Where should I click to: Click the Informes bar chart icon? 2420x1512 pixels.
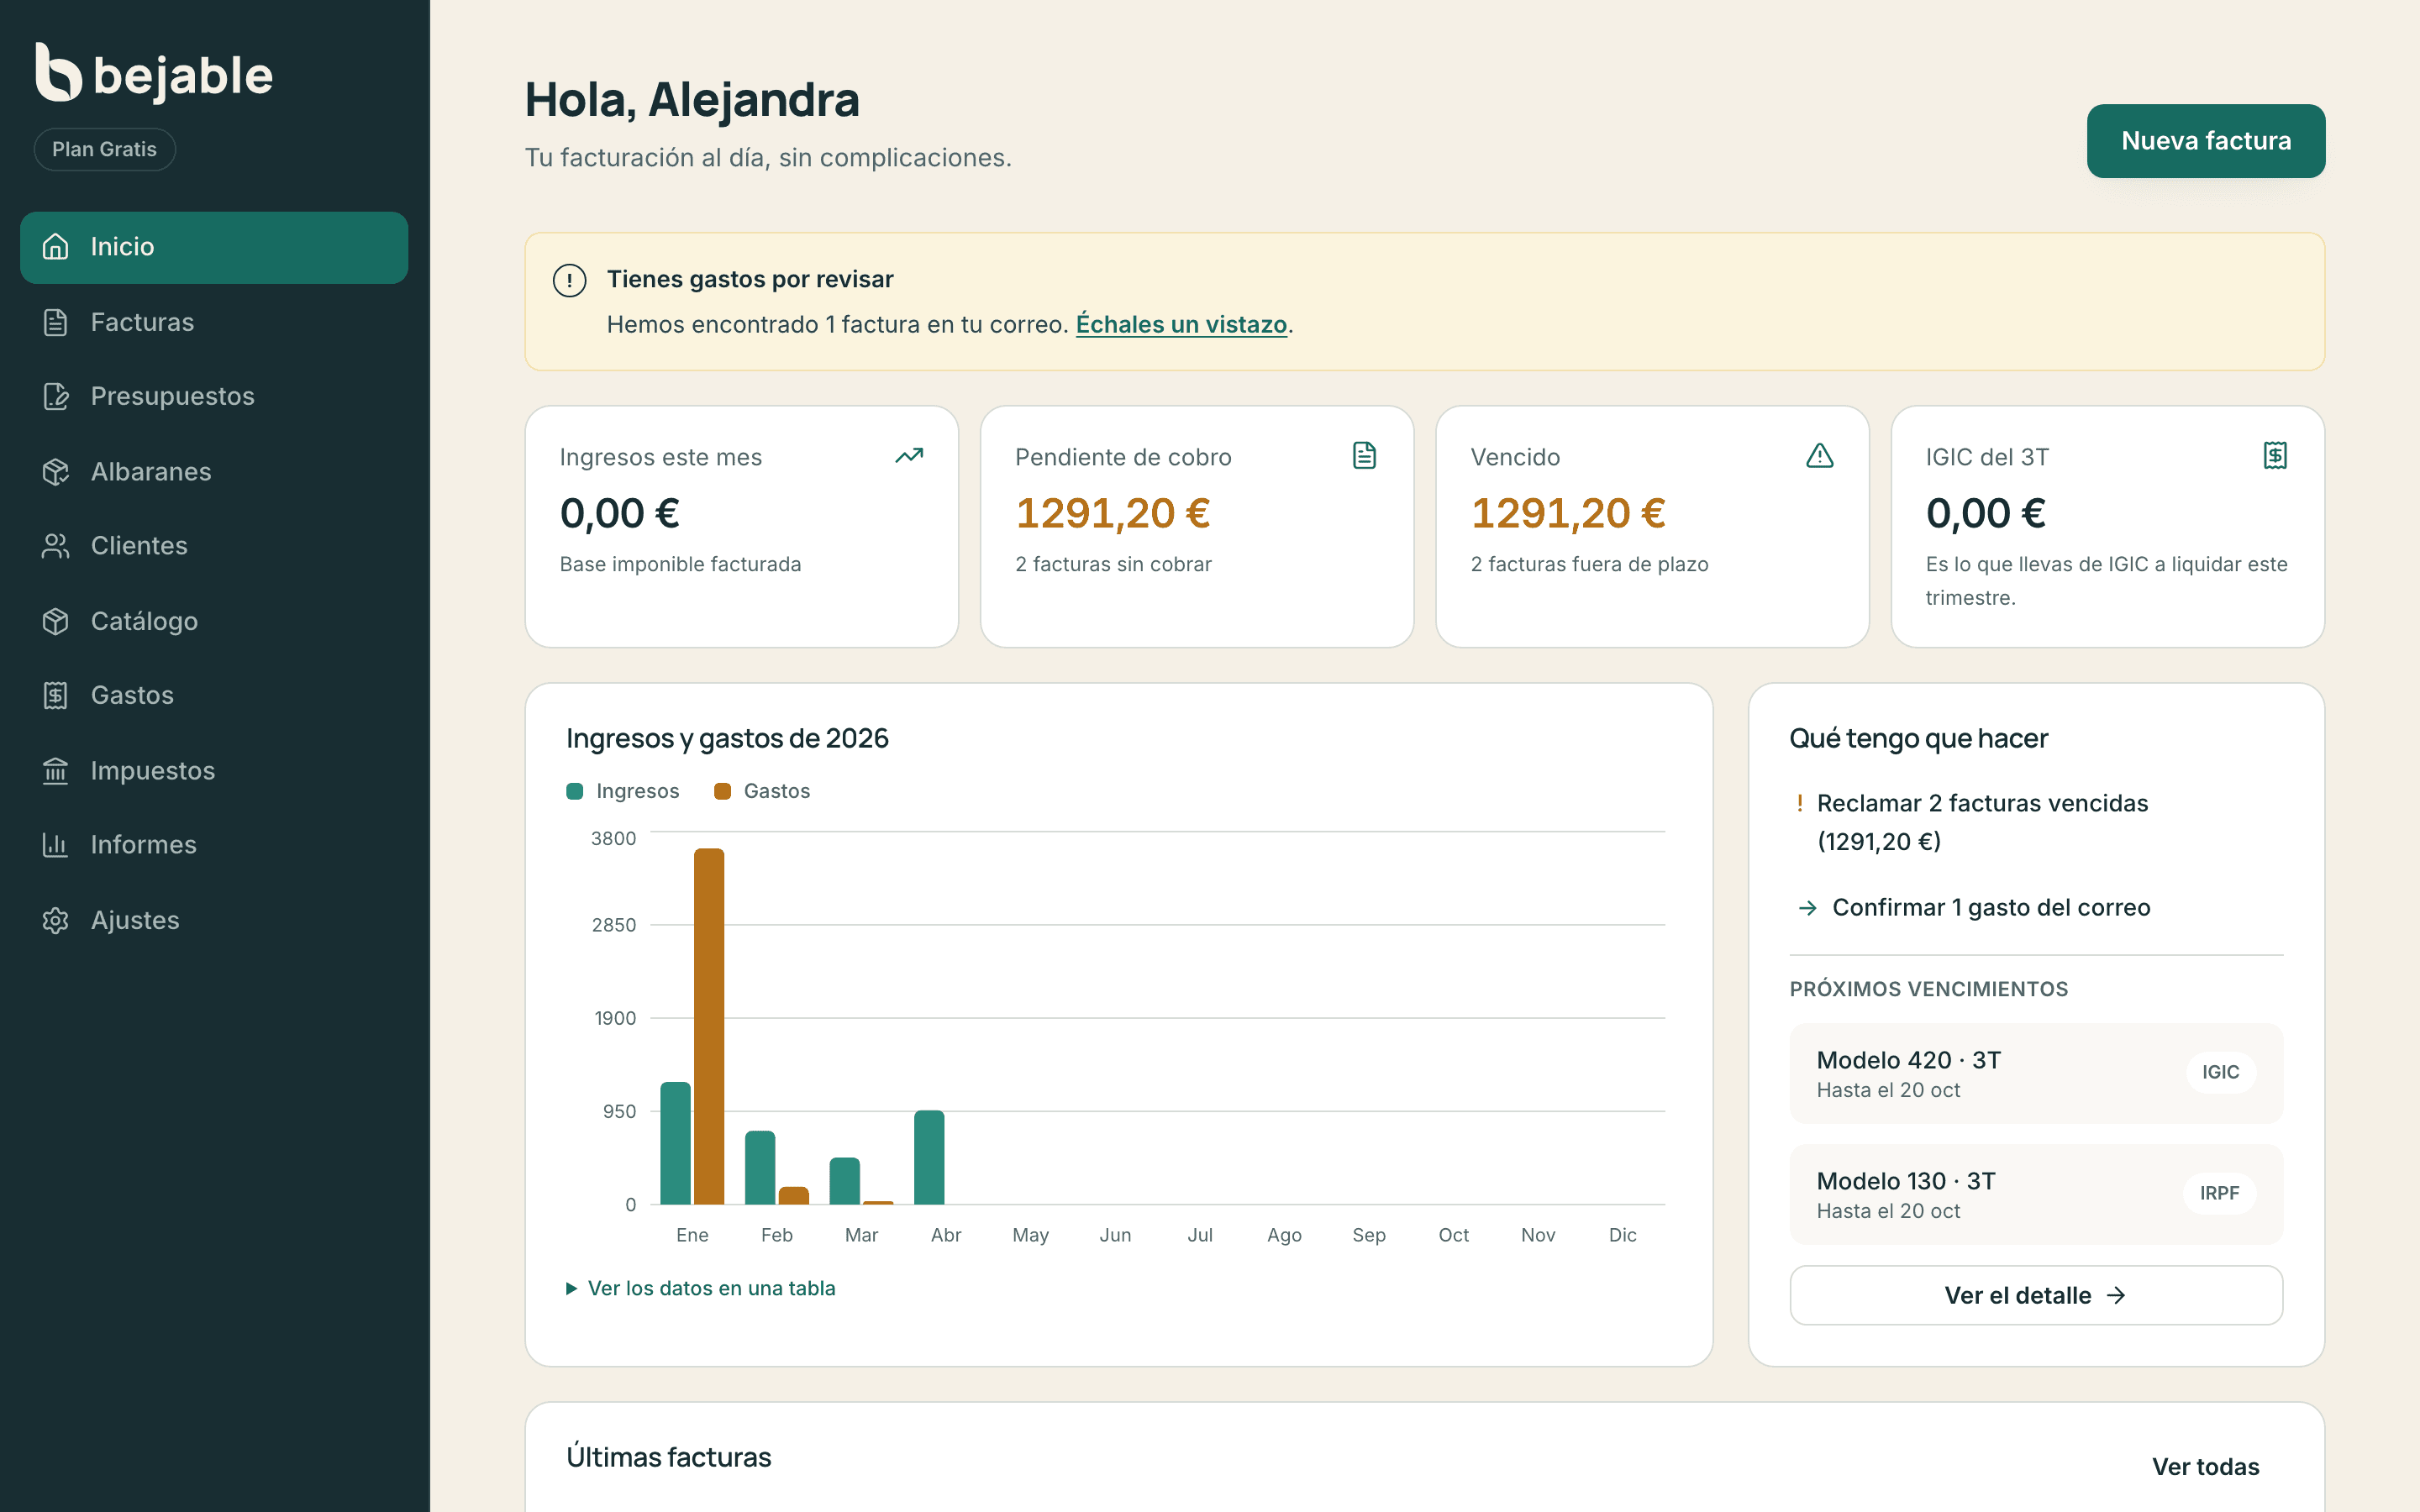[x=55, y=845]
